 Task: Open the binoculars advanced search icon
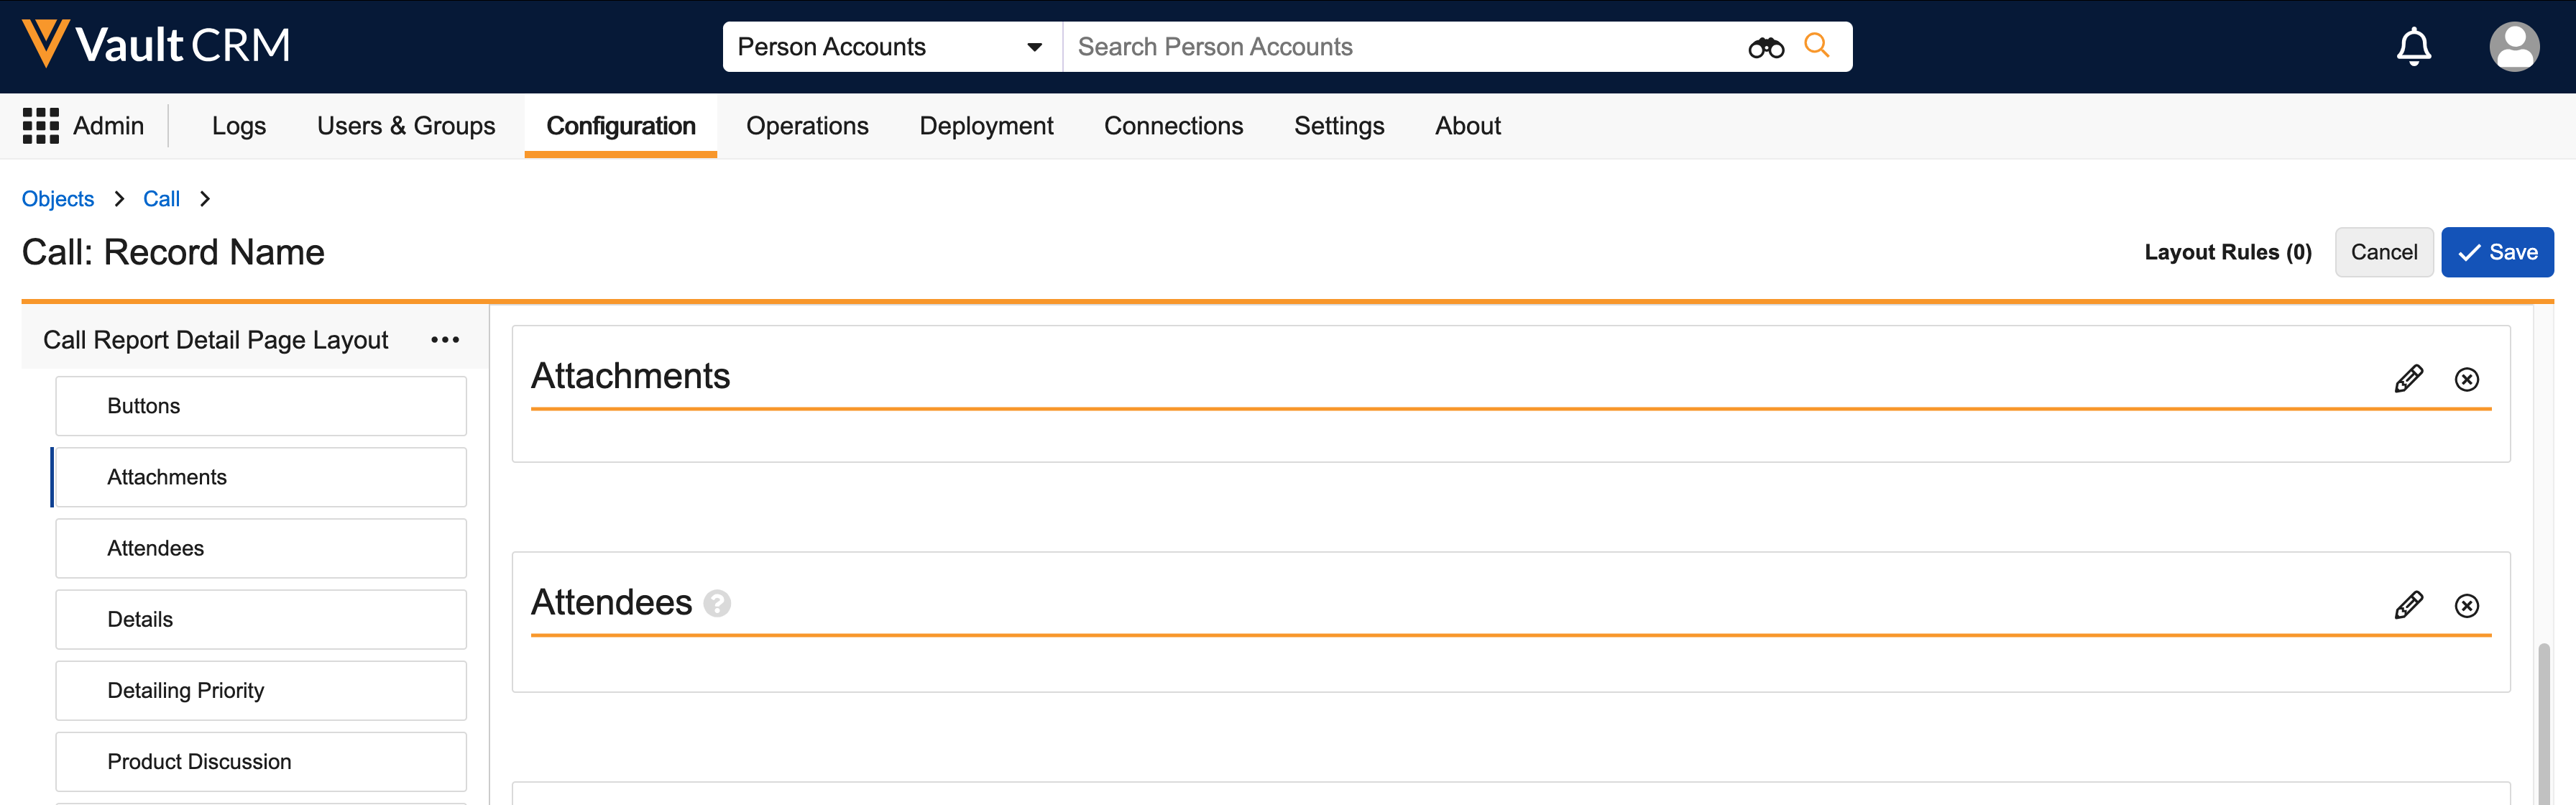(1765, 47)
